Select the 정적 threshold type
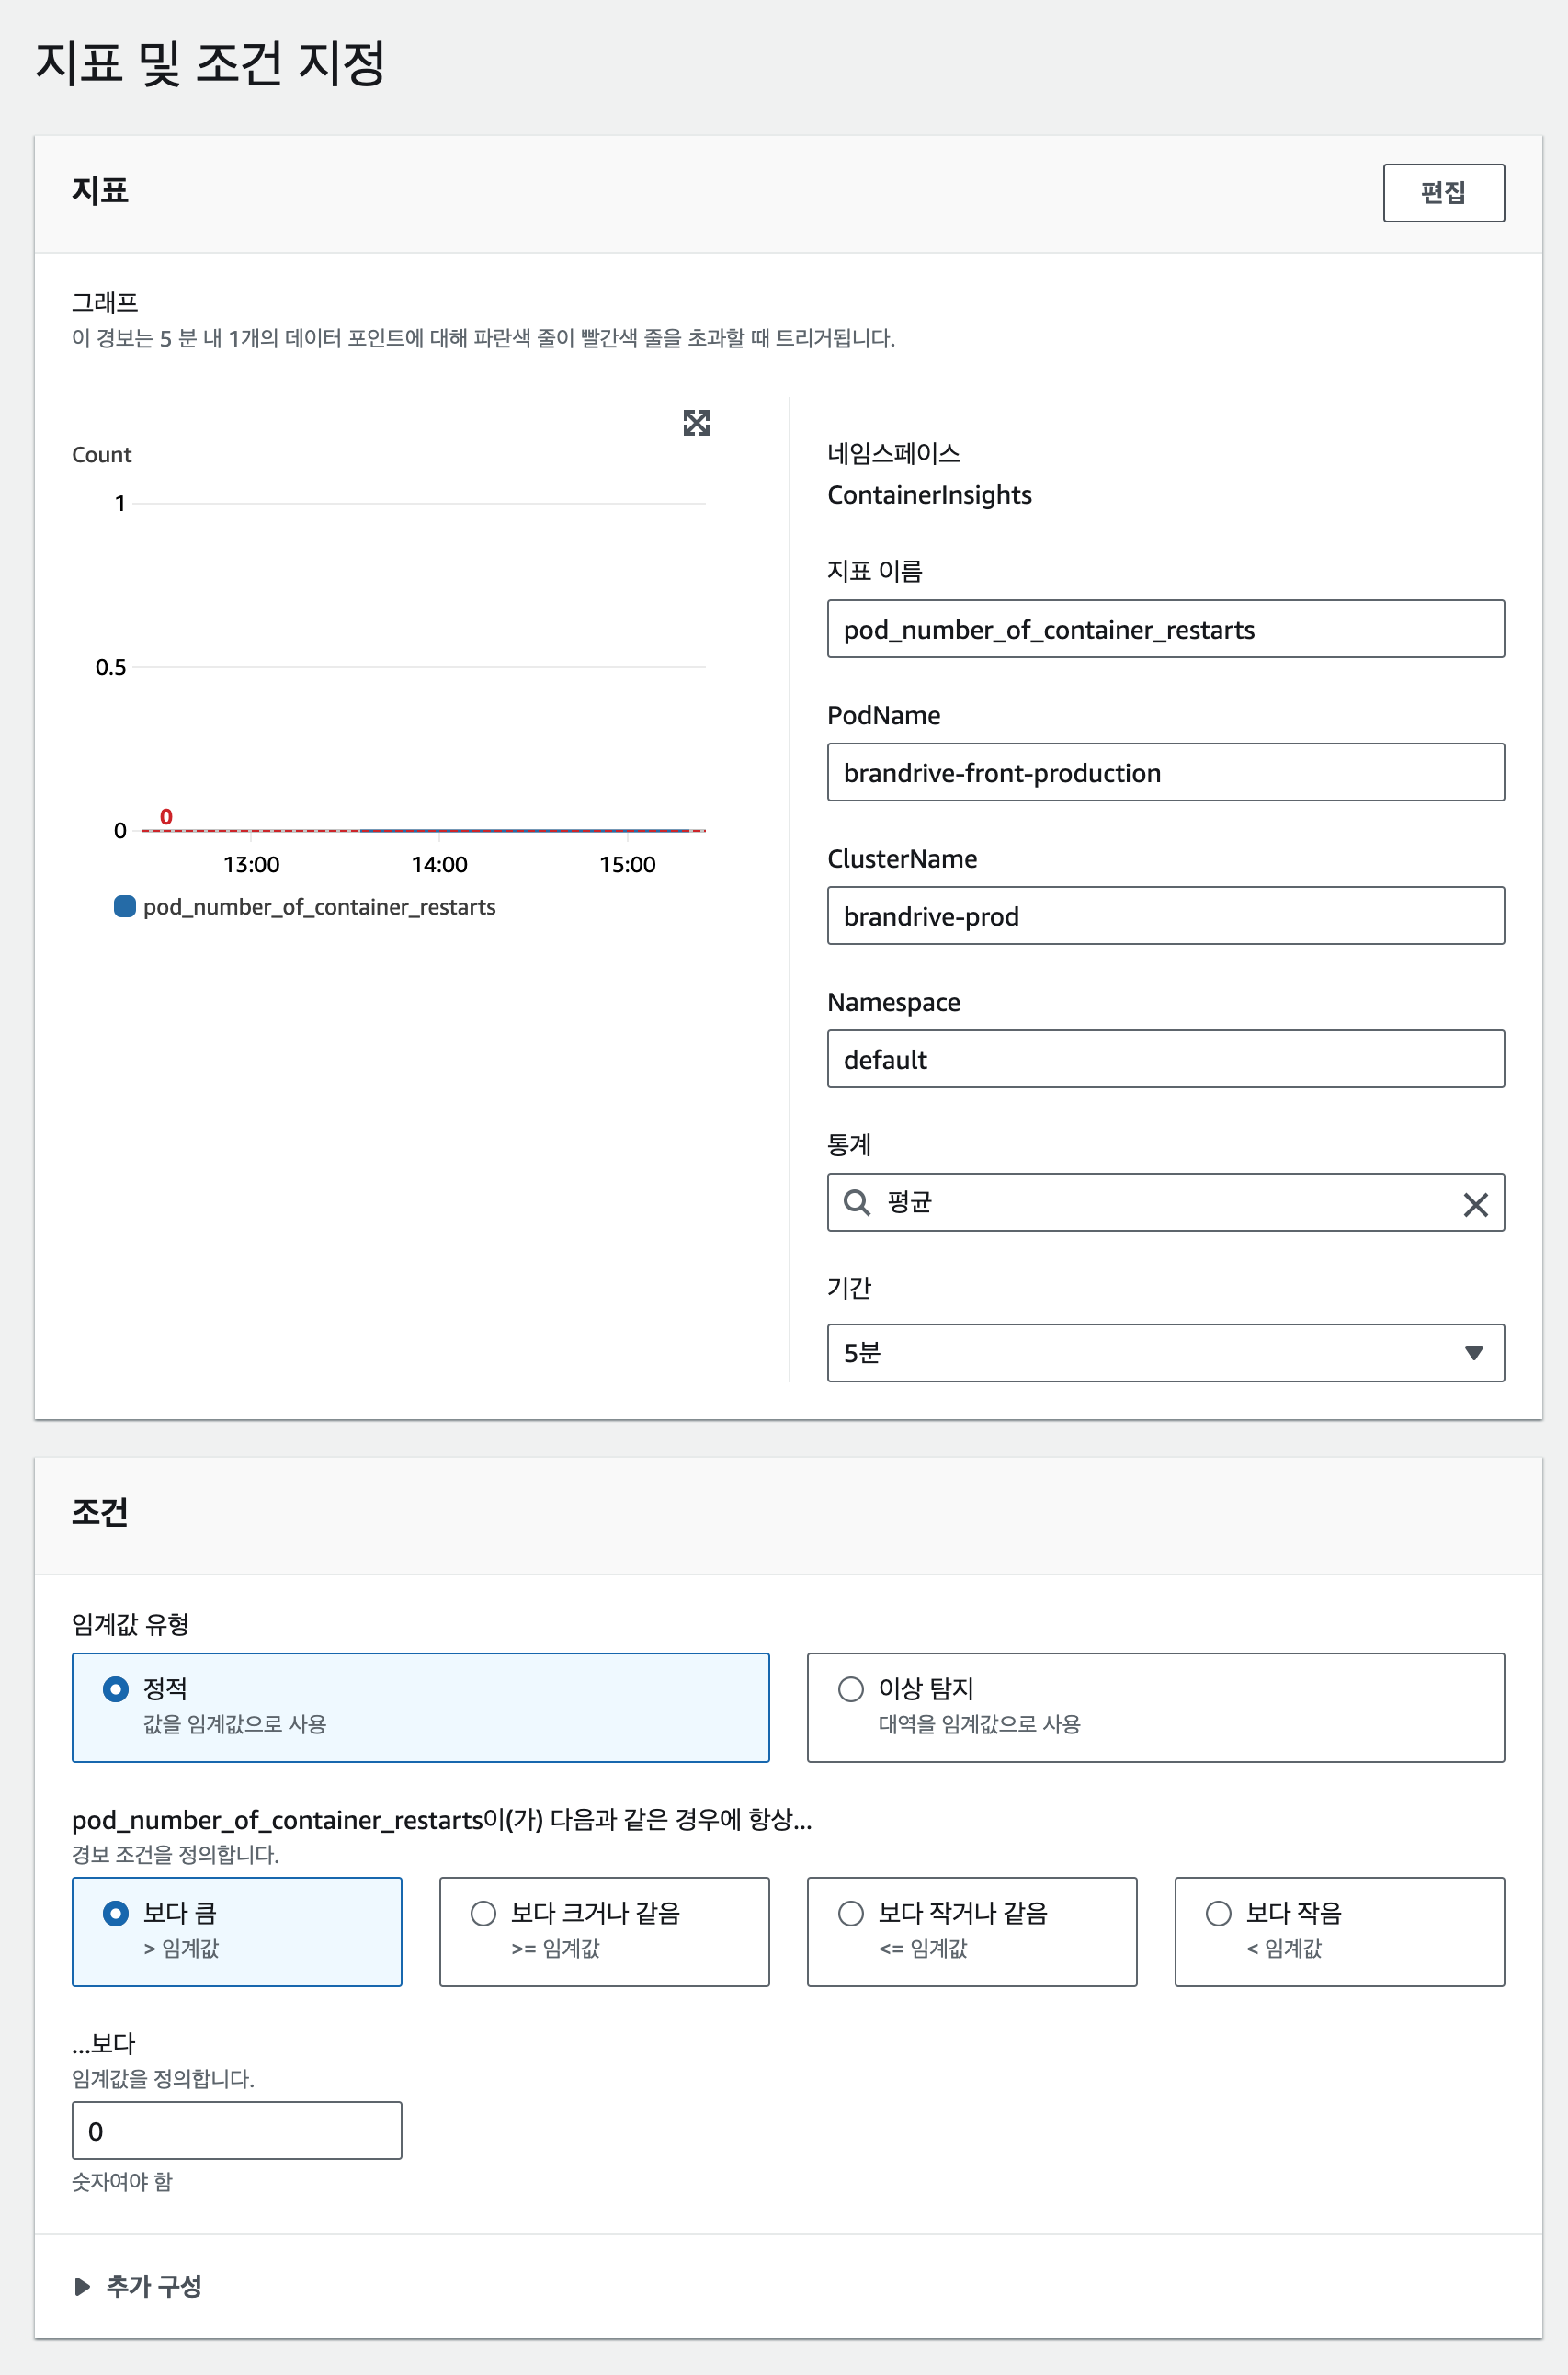The width and height of the screenshot is (1568, 2375). pos(420,1707)
